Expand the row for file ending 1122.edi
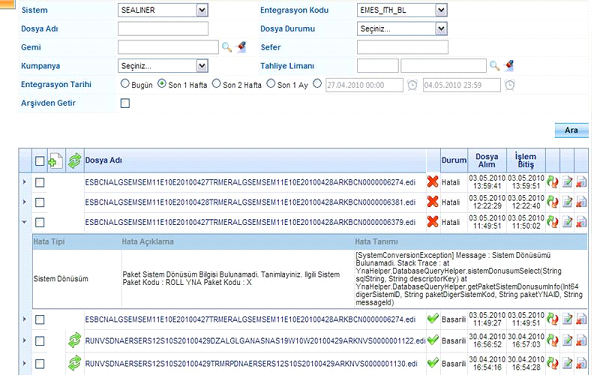This screenshot has height=375, width=592. 25,341
